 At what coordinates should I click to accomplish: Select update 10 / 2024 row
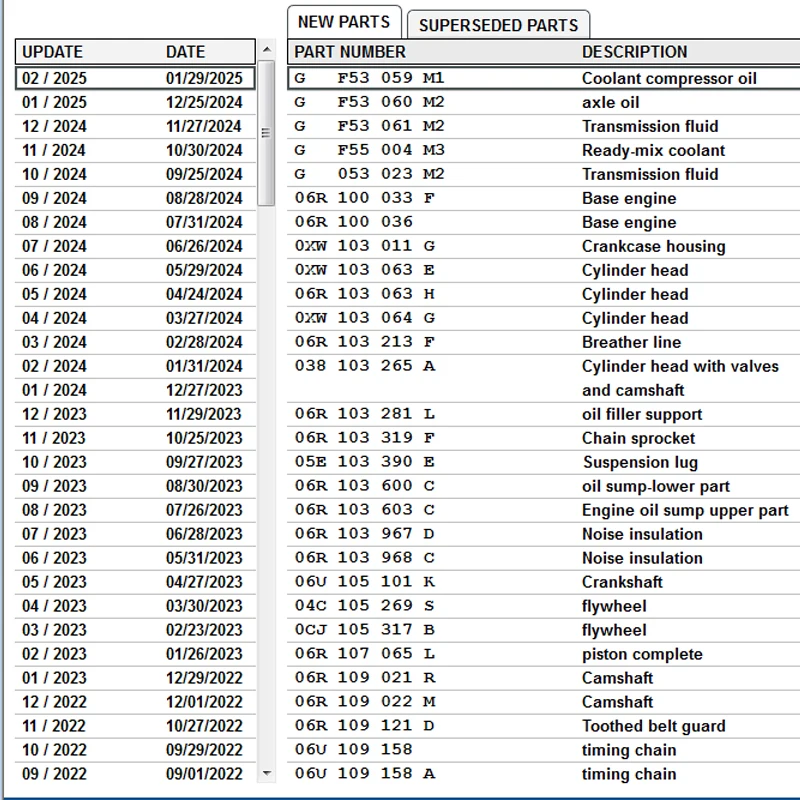(135, 174)
